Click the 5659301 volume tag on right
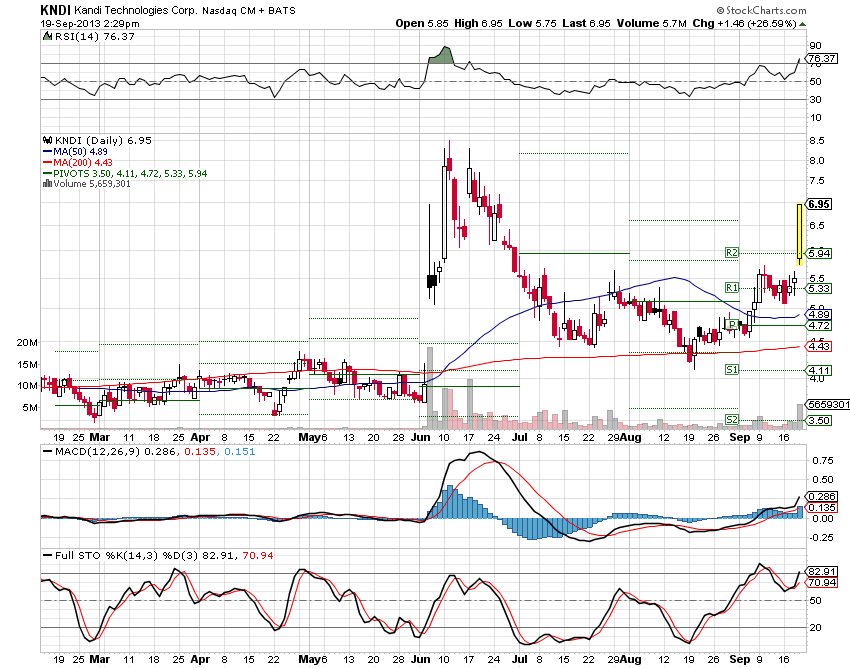This screenshot has height=668, width=850. click(x=828, y=404)
